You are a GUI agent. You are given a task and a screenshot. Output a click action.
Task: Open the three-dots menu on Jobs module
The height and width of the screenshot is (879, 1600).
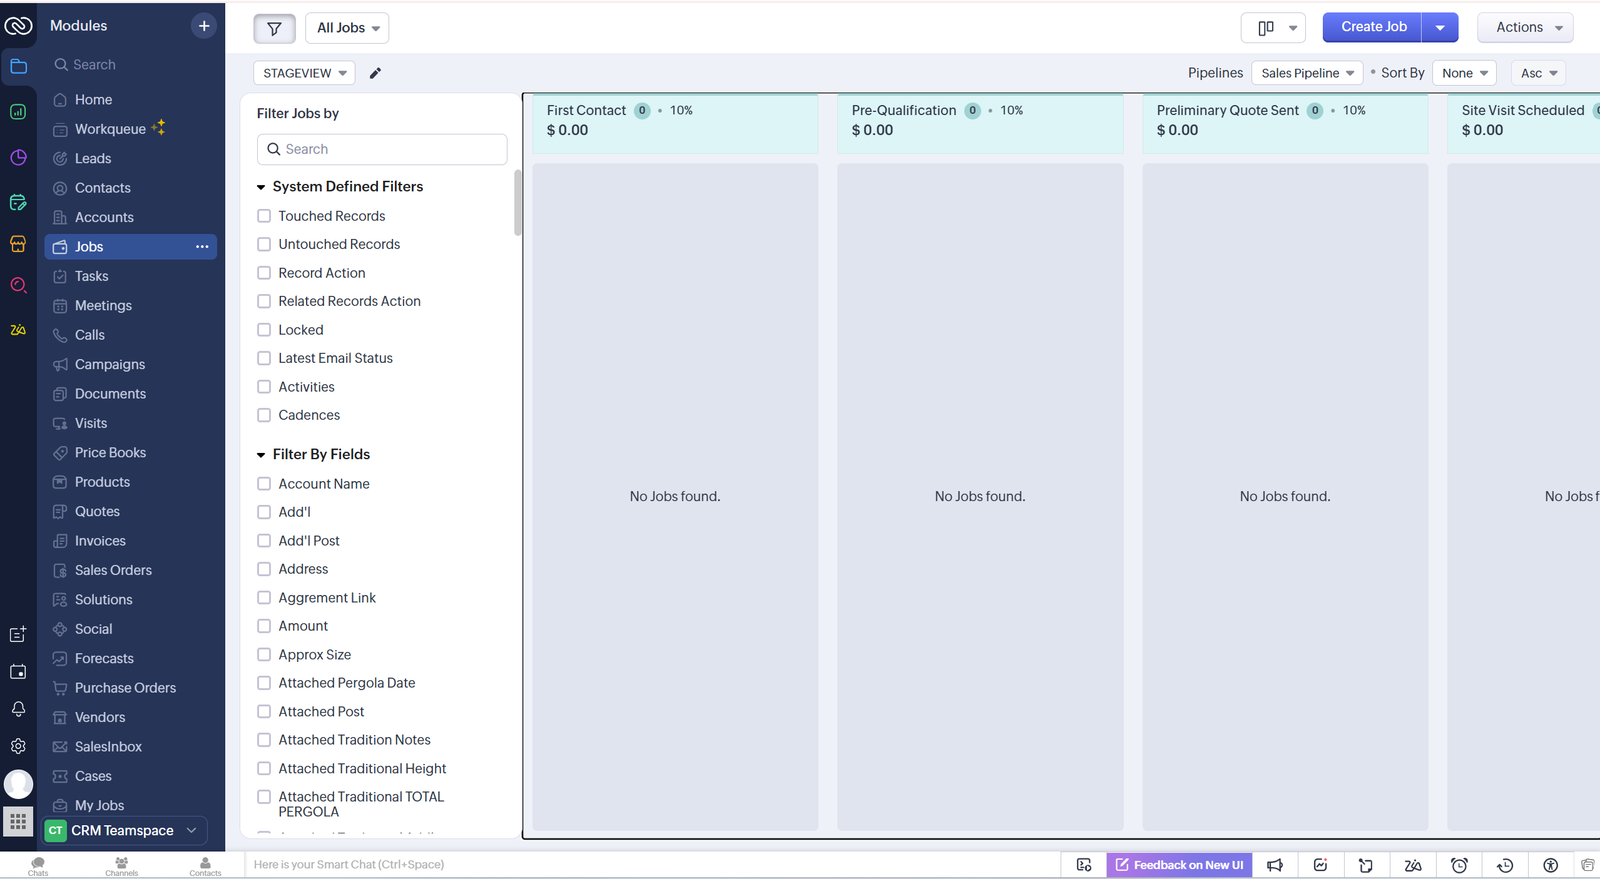point(202,247)
